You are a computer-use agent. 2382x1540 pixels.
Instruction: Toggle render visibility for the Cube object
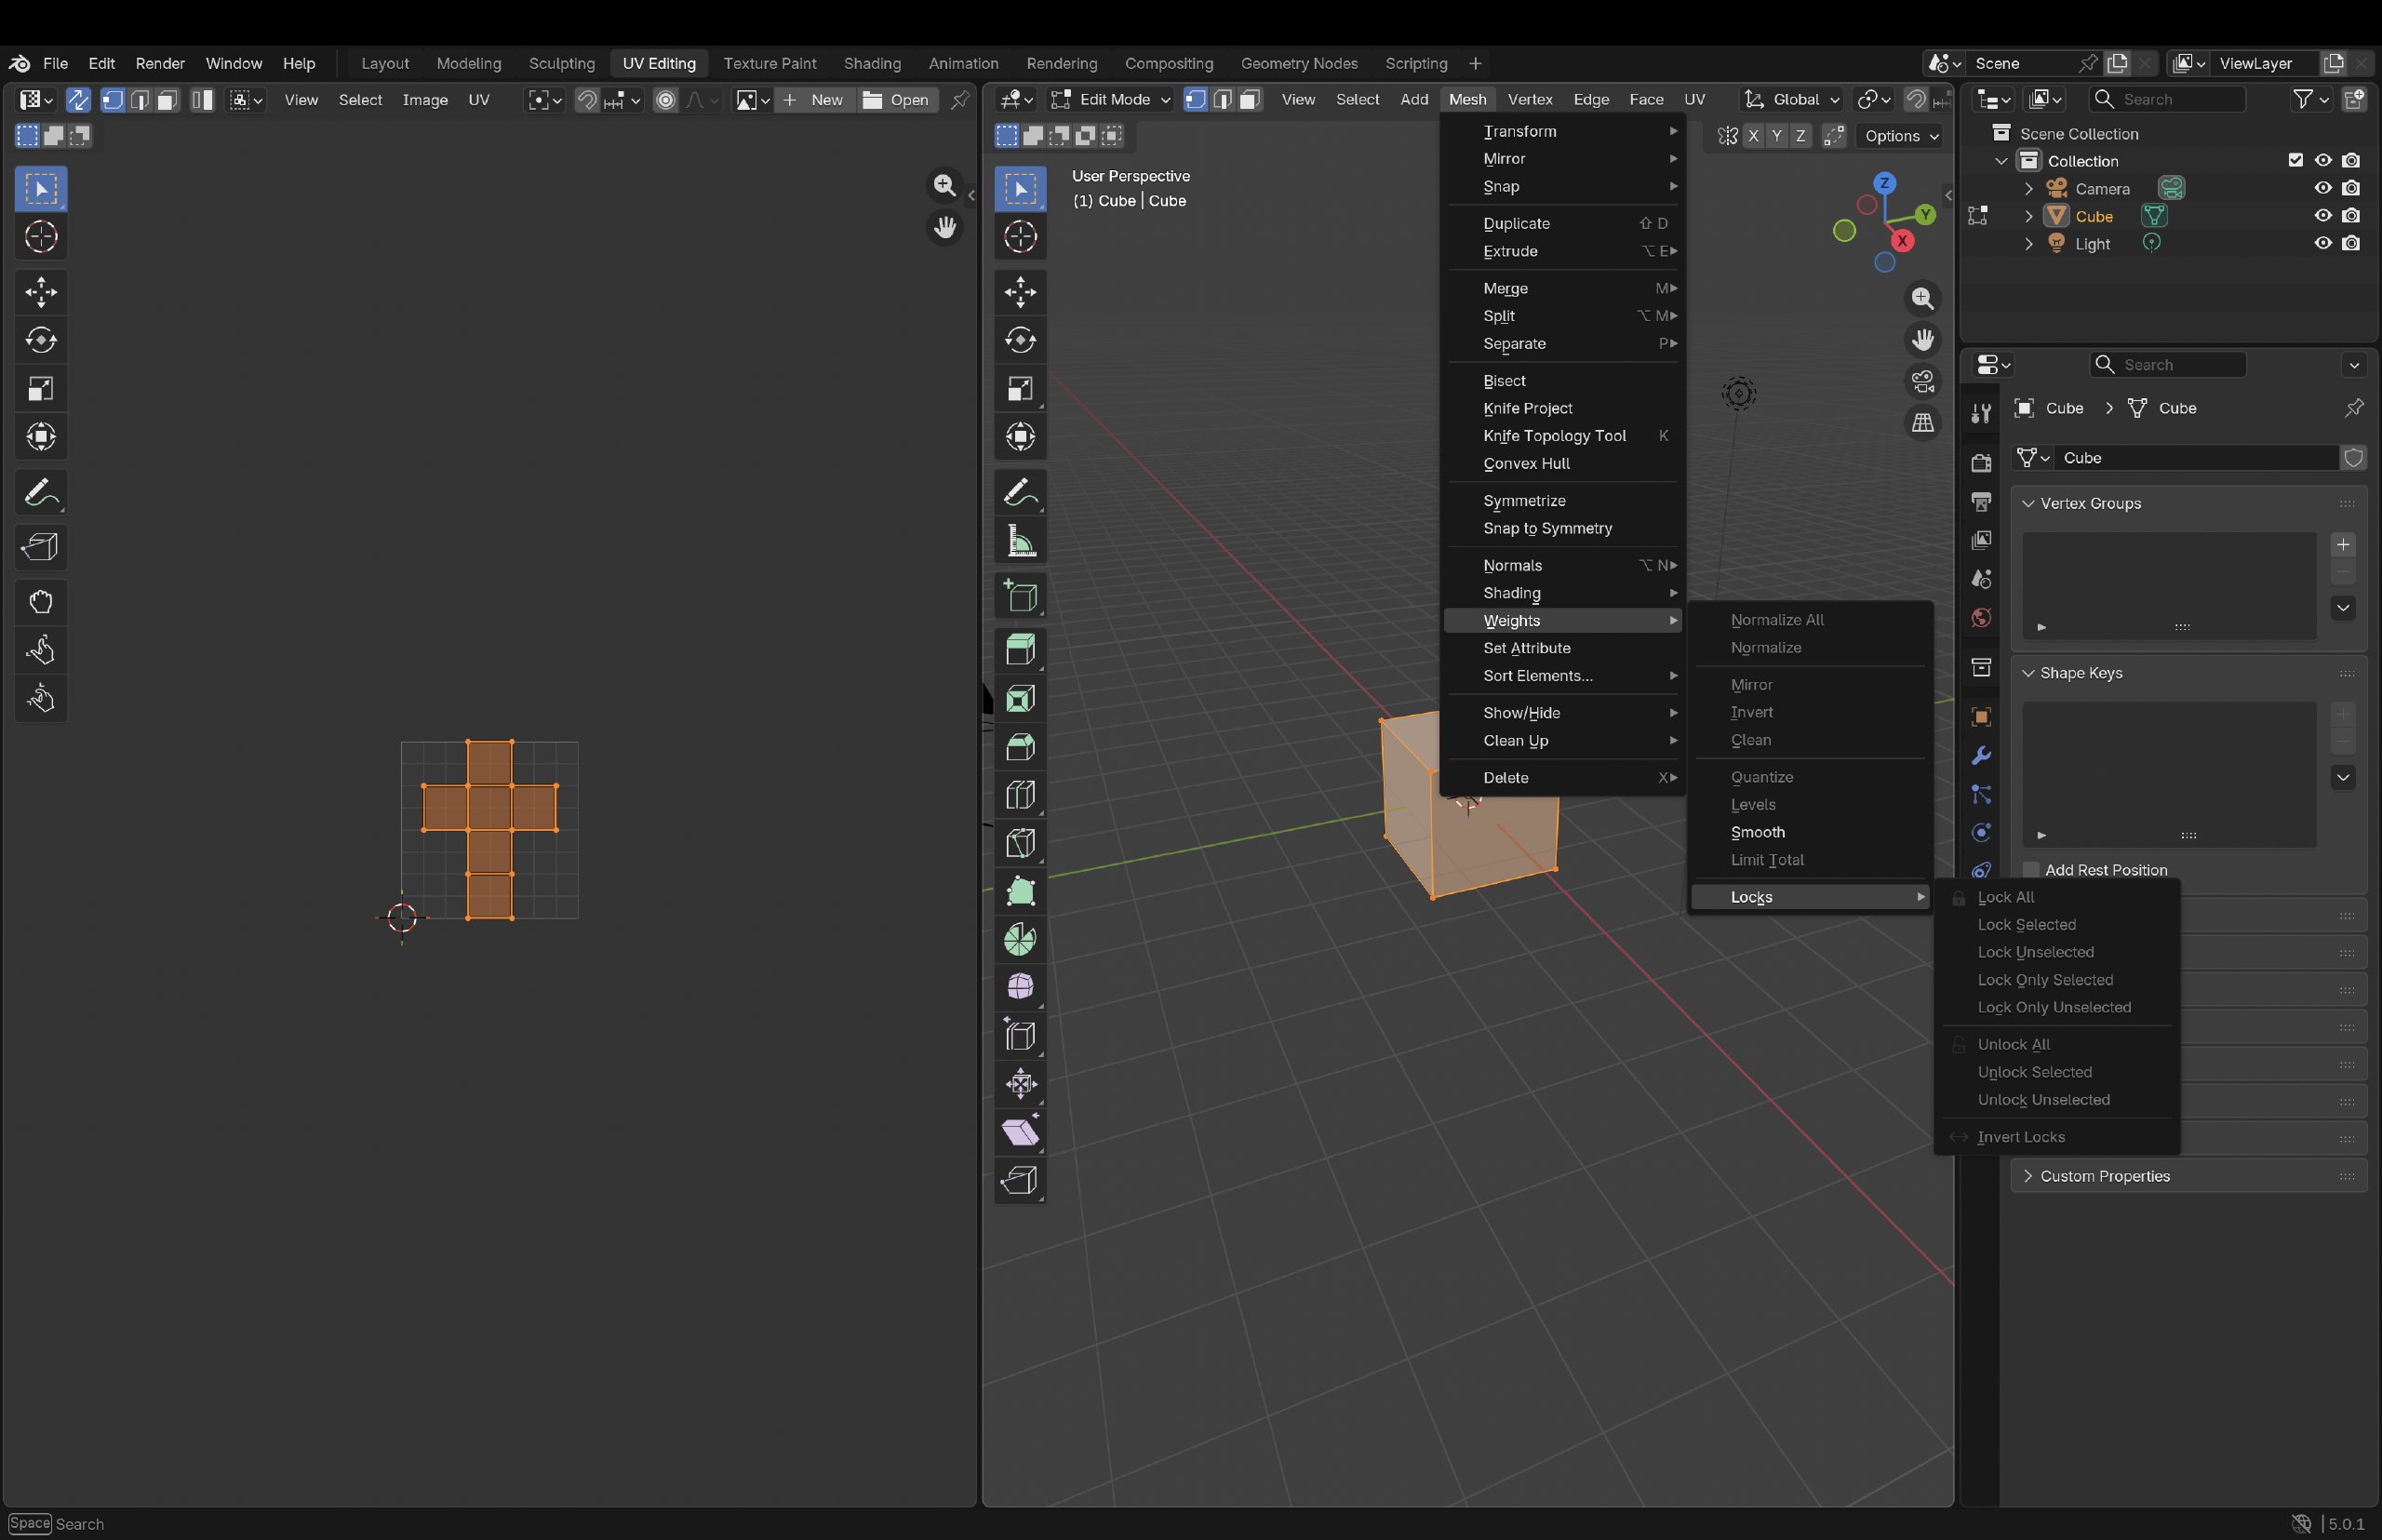point(2351,215)
